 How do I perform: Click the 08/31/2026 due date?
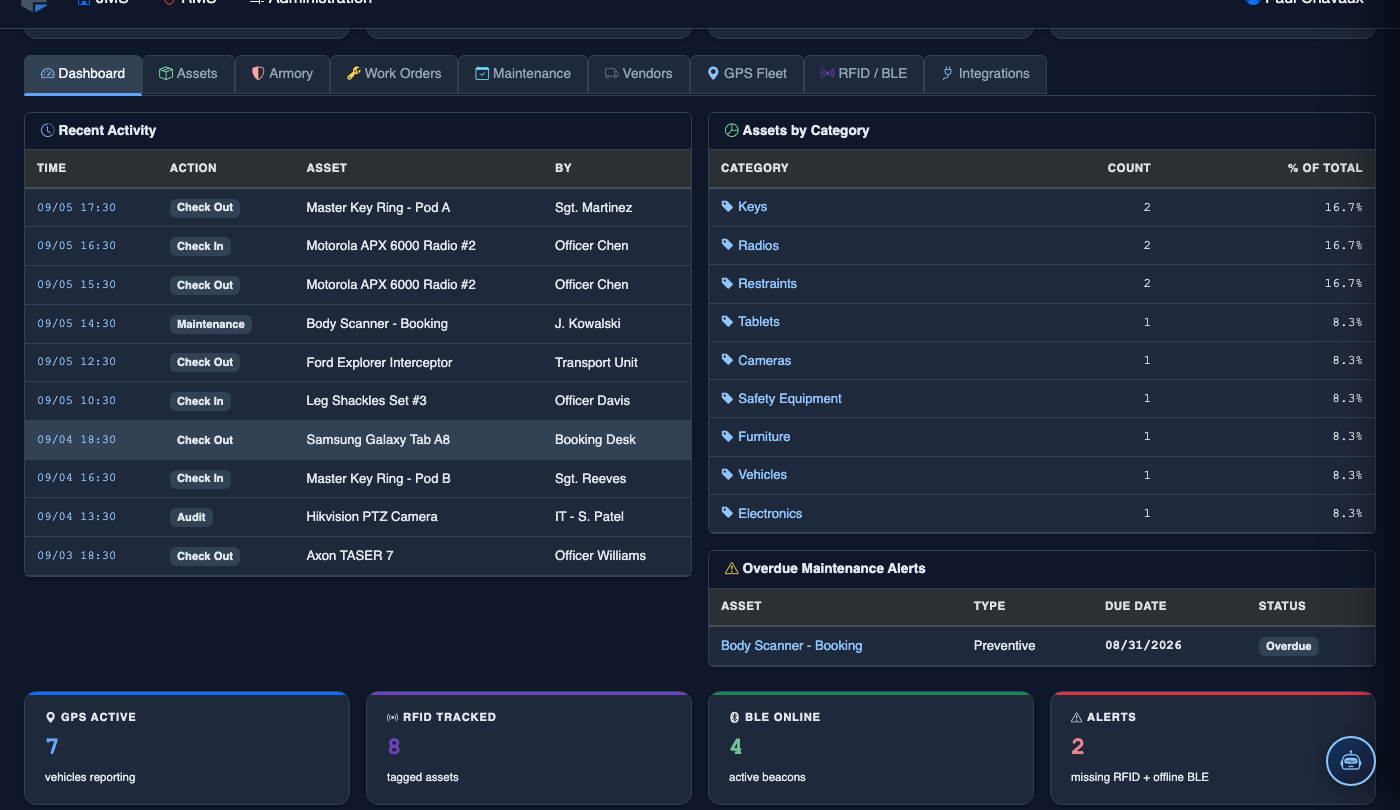pyautogui.click(x=1143, y=646)
